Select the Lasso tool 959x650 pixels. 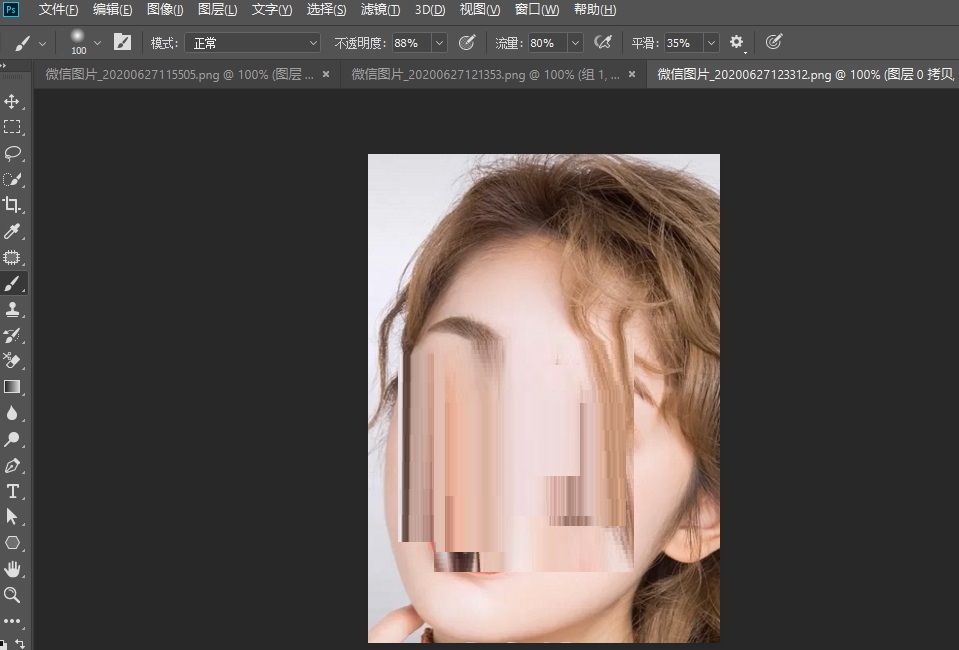pos(13,153)
